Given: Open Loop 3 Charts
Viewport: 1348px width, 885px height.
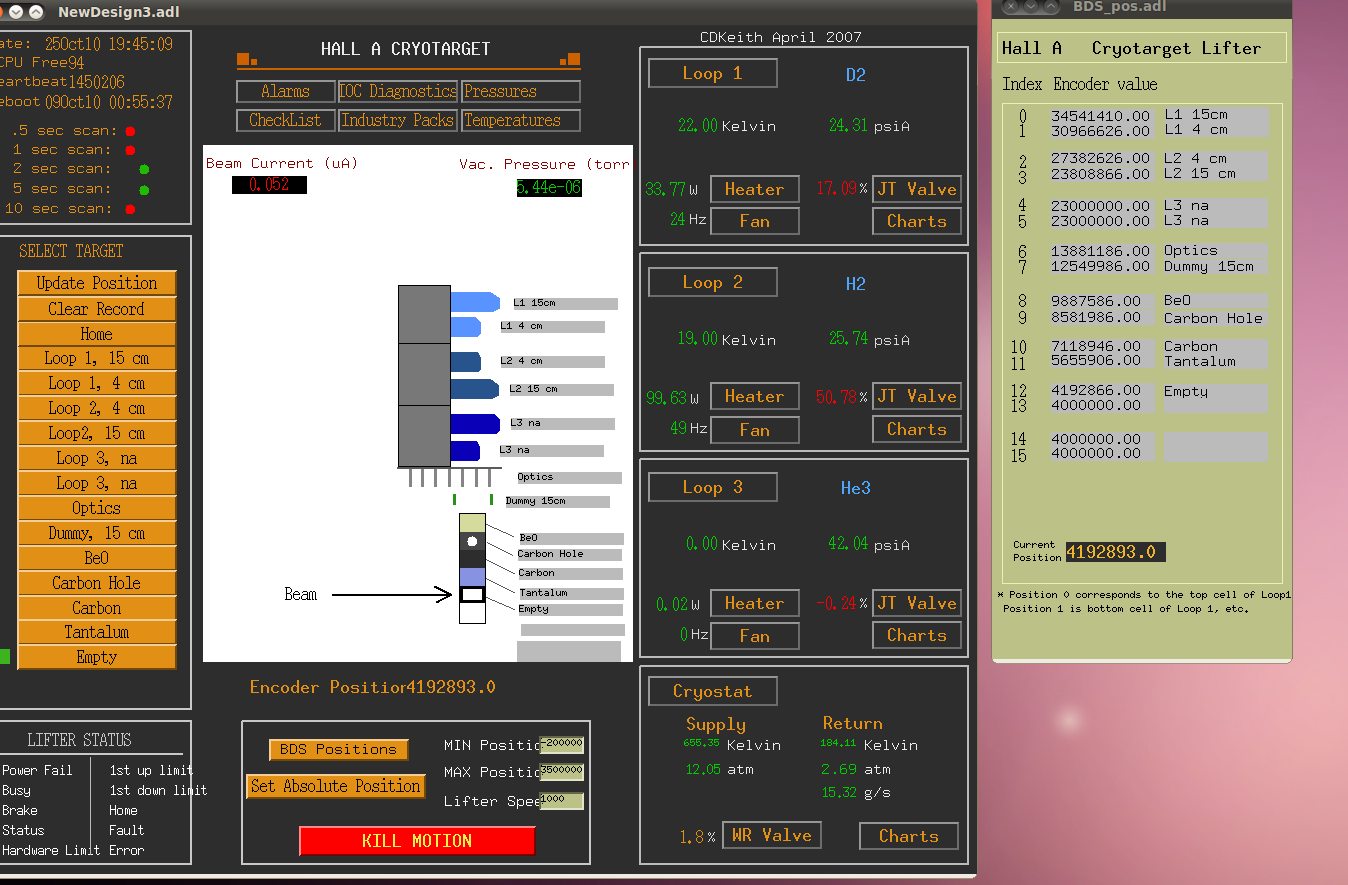Looking at the screenshot, I should coord(917,635).
